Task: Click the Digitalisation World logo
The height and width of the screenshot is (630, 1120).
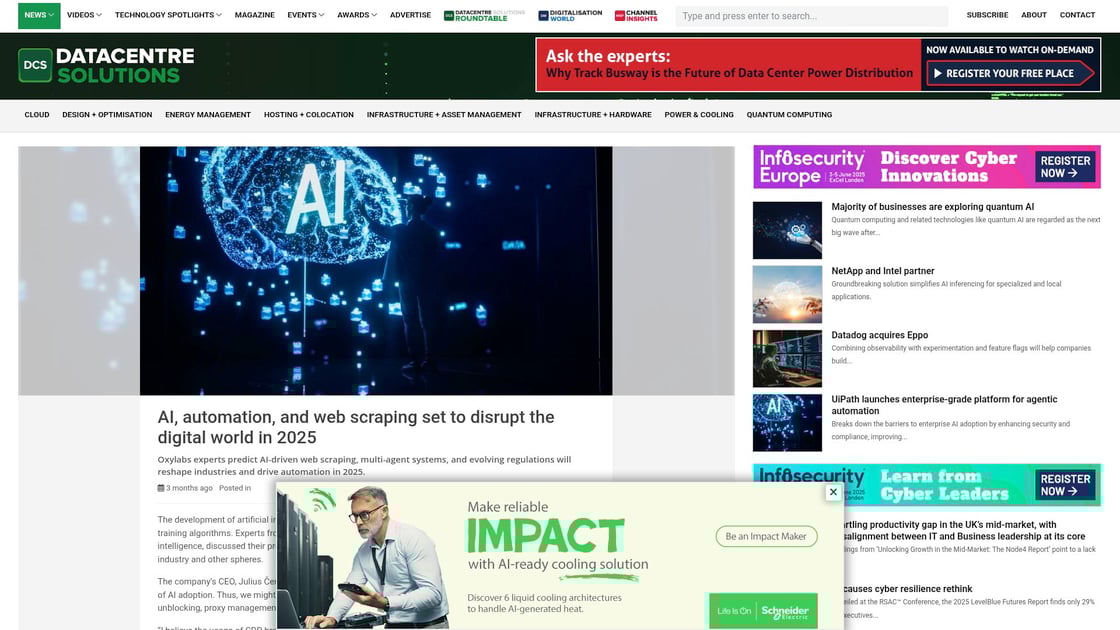Action: click(570, 15)
